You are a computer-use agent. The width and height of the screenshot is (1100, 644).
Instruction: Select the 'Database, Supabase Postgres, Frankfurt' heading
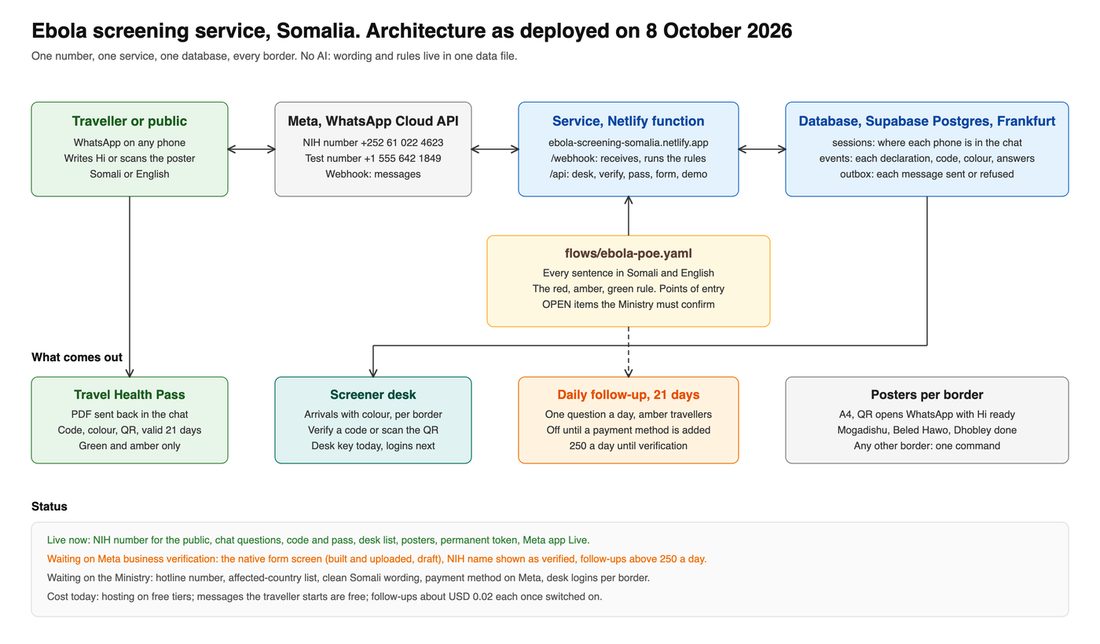tap(927, 121)
